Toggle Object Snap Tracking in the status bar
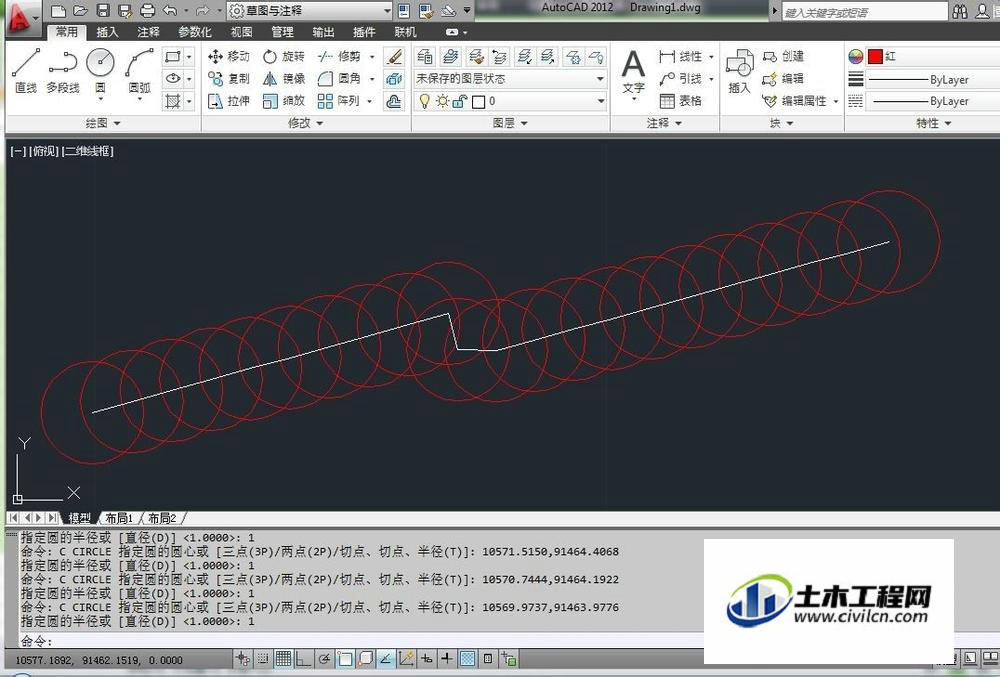Viewport: 1000px width, 677px height. pyautogui.click(x=386, y=659)
